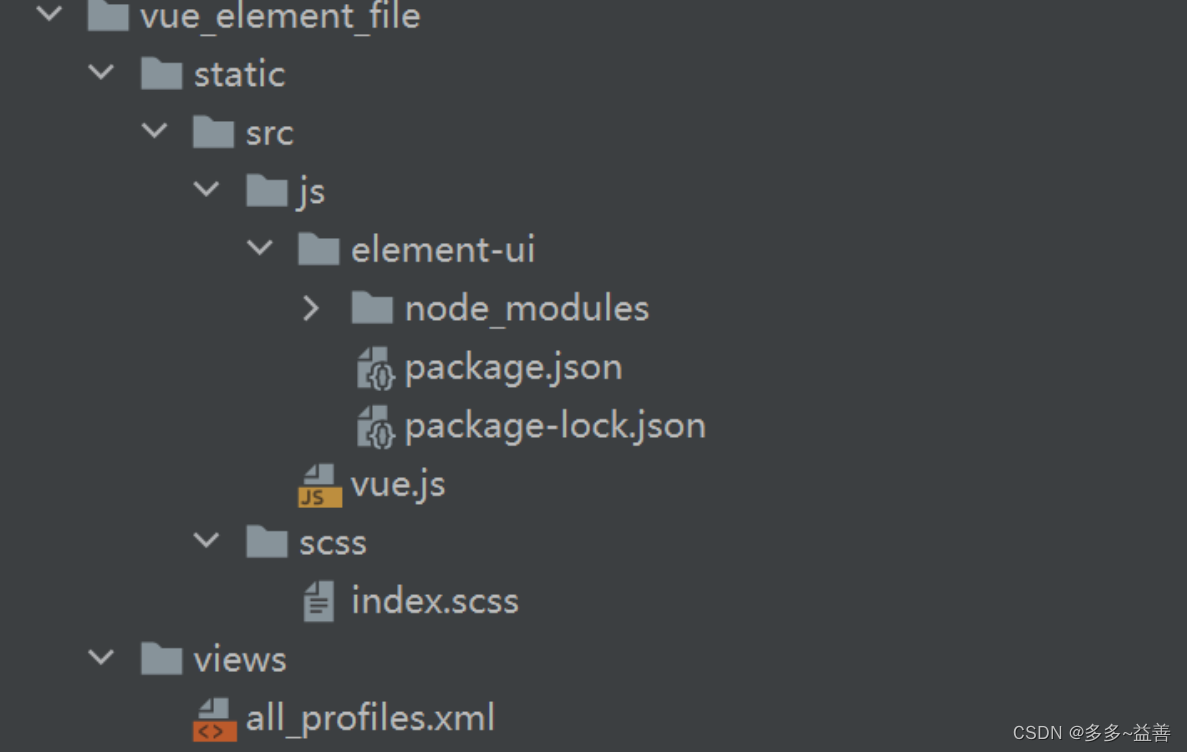Collapse the views folder
1187x752 pixels.
[x=100, y=657]
